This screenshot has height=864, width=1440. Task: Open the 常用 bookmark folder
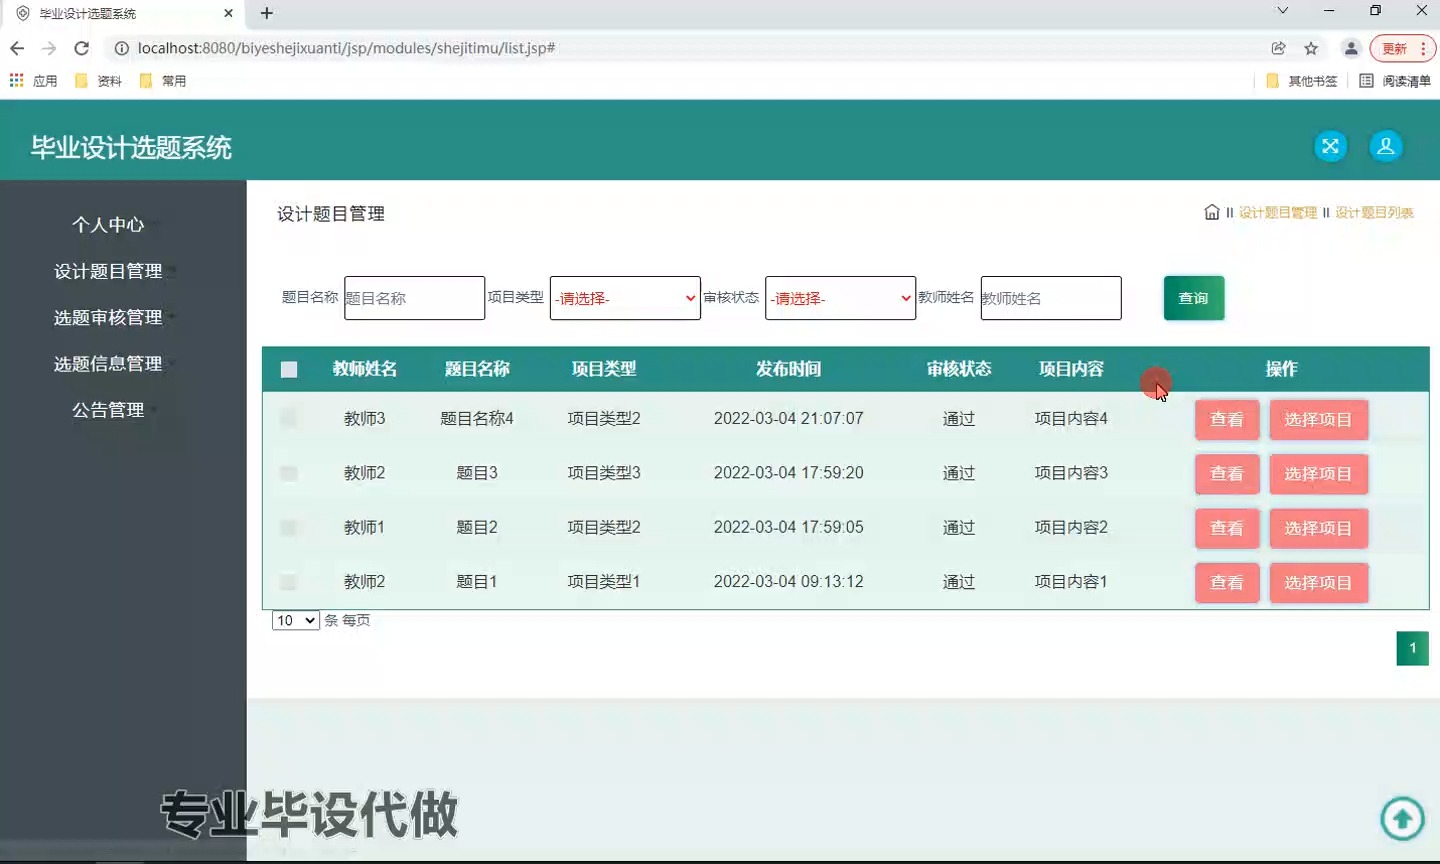point(163,81)
